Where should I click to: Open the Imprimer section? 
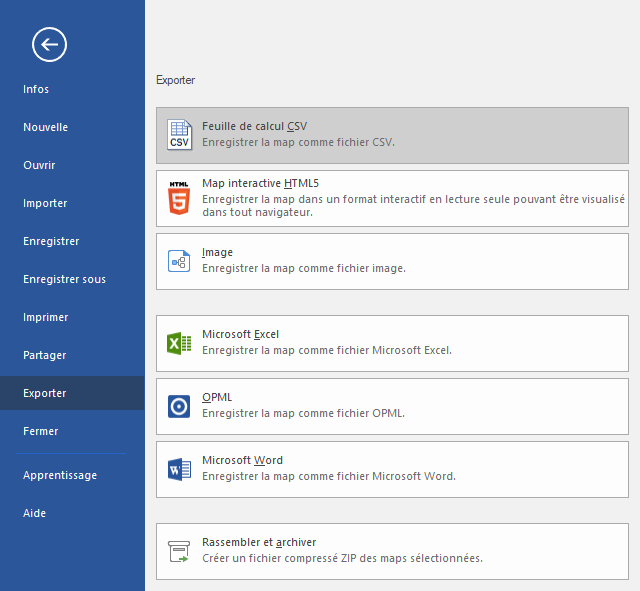pyautogui.click(x=45, y=317)
